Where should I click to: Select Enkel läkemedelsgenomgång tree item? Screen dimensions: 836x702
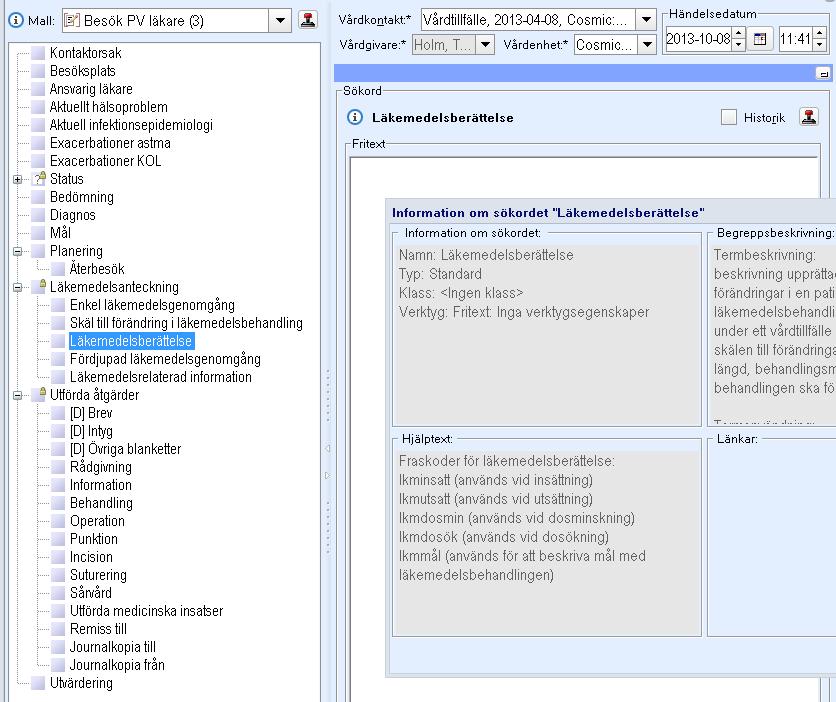click(x=152, y=305)
